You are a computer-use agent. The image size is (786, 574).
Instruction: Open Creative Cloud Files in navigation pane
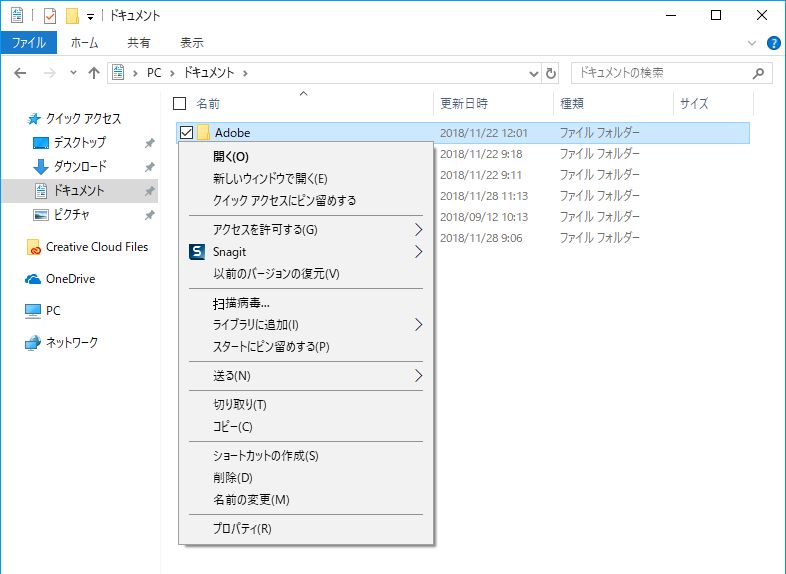pyautogui.click(x=97, y=247)
